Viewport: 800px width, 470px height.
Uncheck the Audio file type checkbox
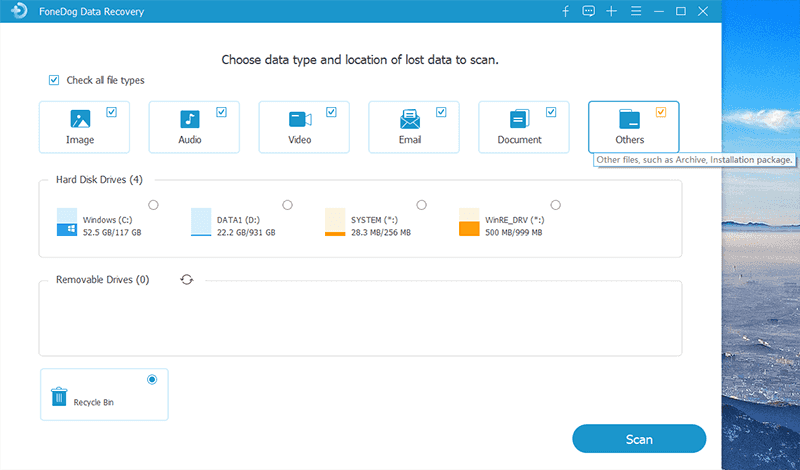click(221, 112)
